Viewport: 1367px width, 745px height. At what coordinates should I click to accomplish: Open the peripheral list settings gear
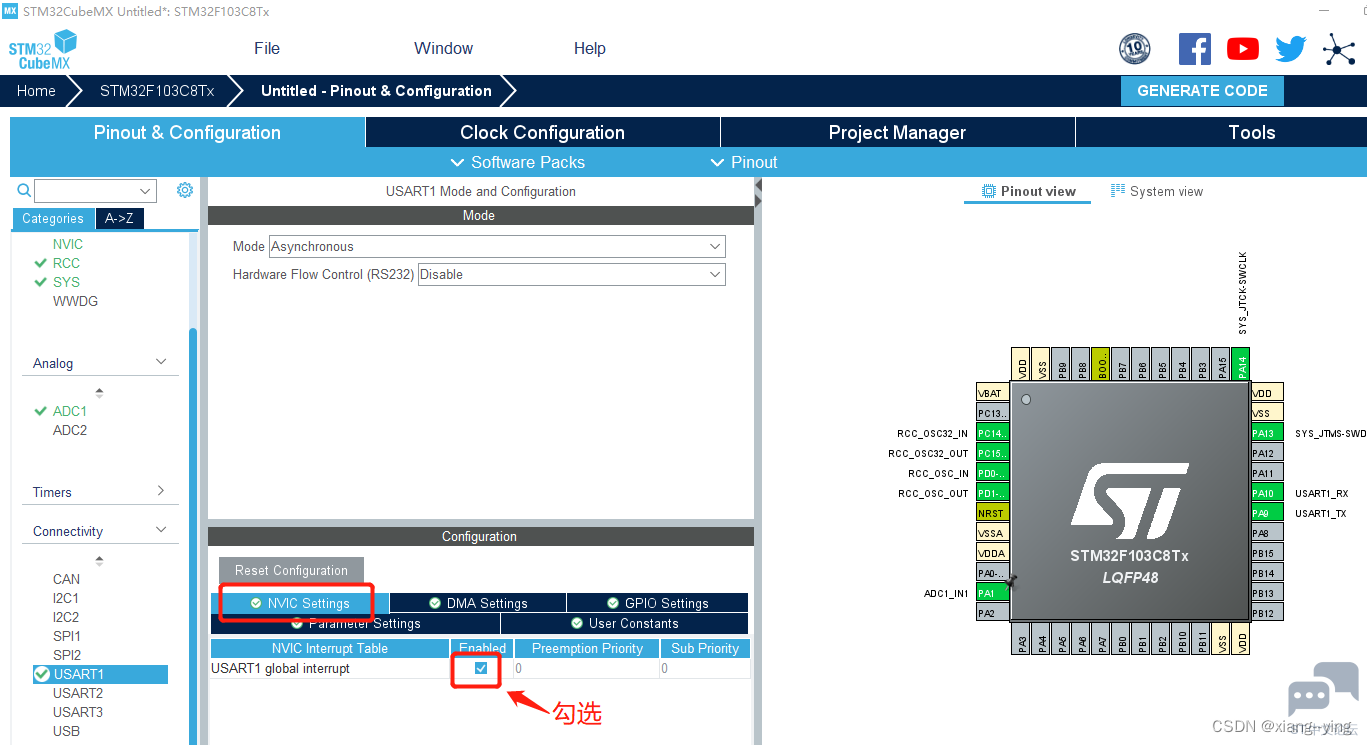tap(184, 190)
